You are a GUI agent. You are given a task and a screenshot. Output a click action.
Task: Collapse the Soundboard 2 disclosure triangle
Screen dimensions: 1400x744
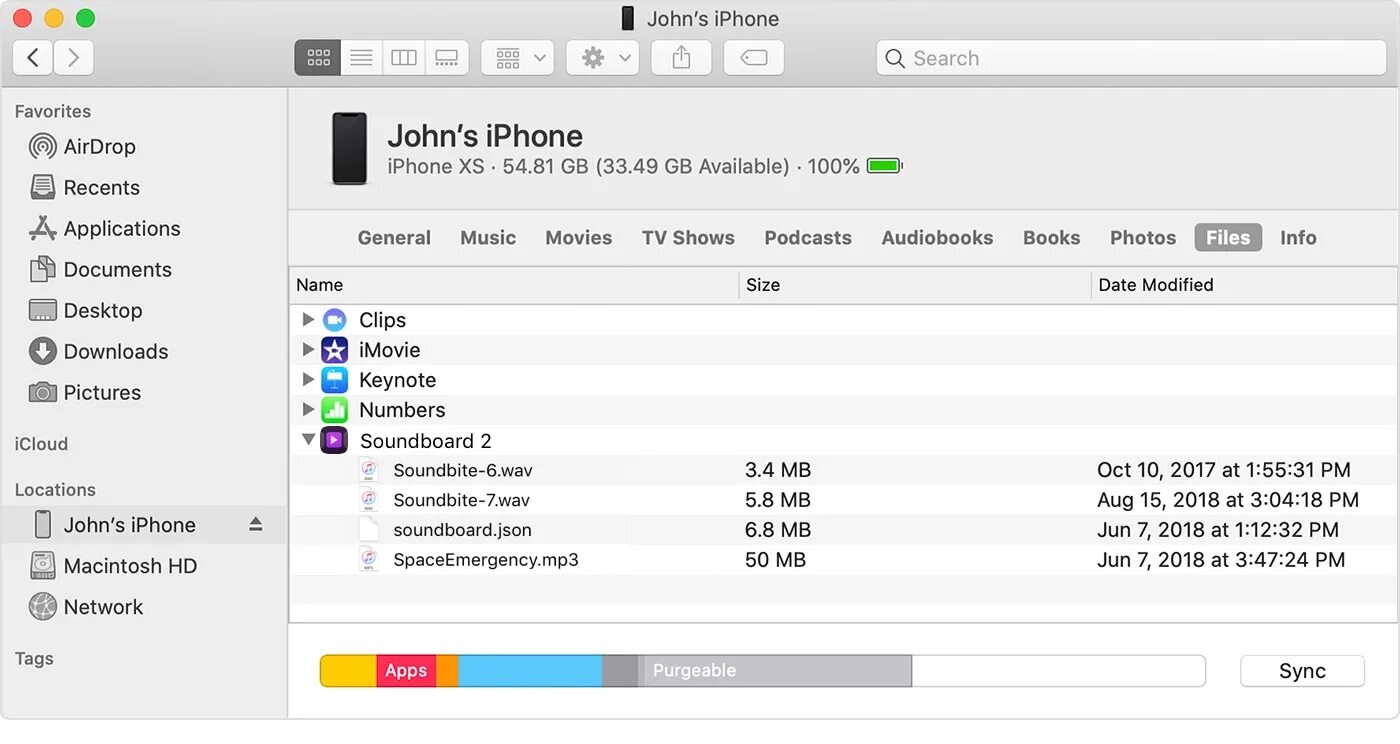click(308, 440)
